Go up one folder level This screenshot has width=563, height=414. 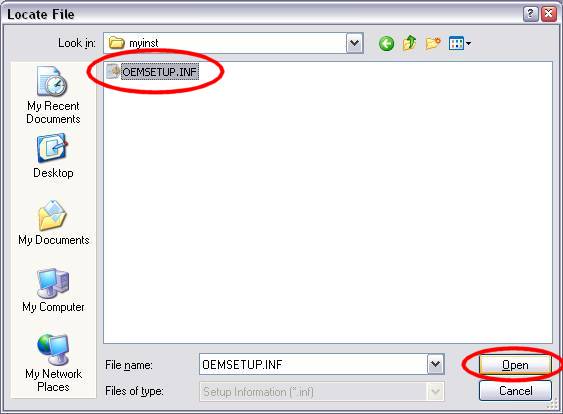point(410,43)
